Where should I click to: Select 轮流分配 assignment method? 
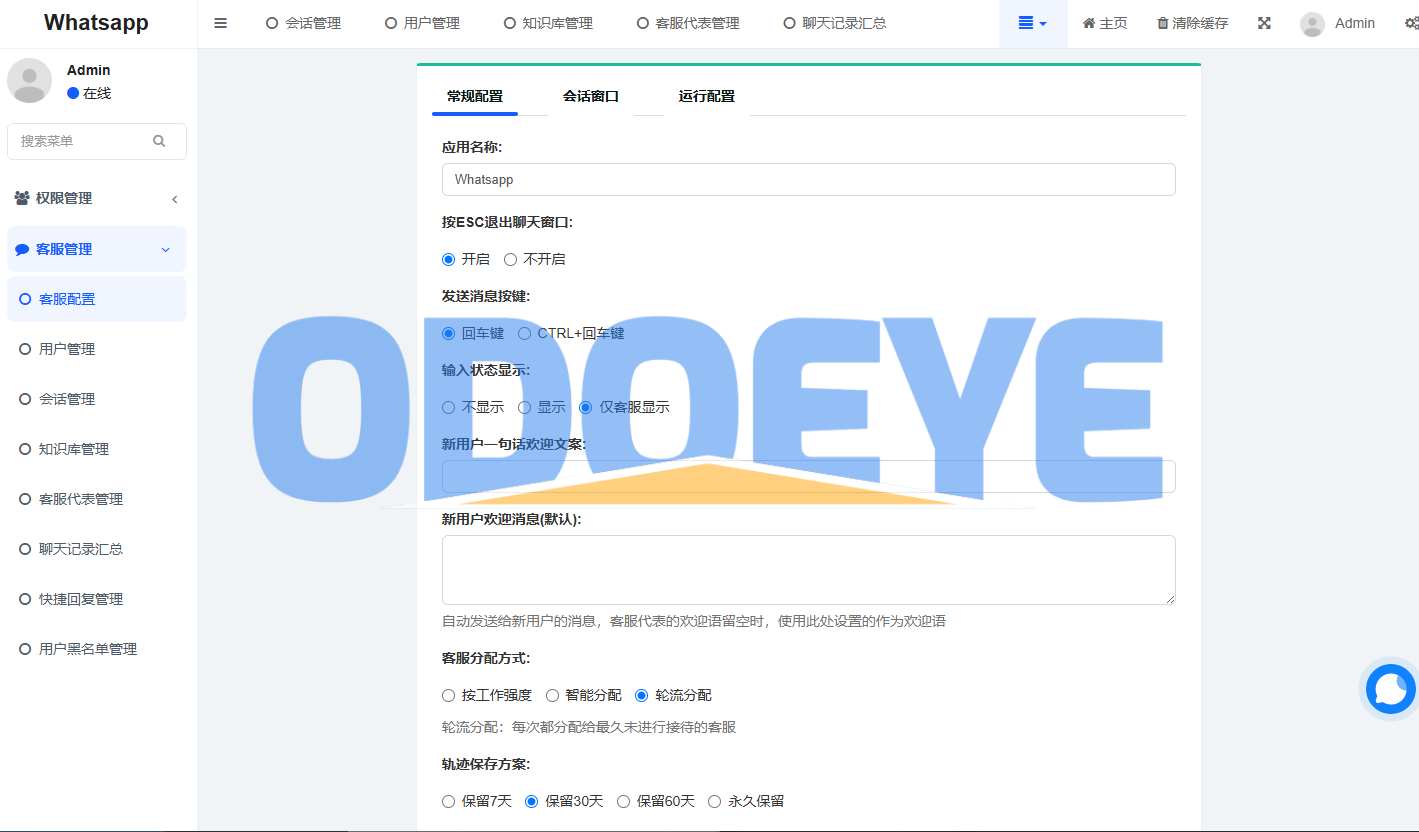coord(641,695)
